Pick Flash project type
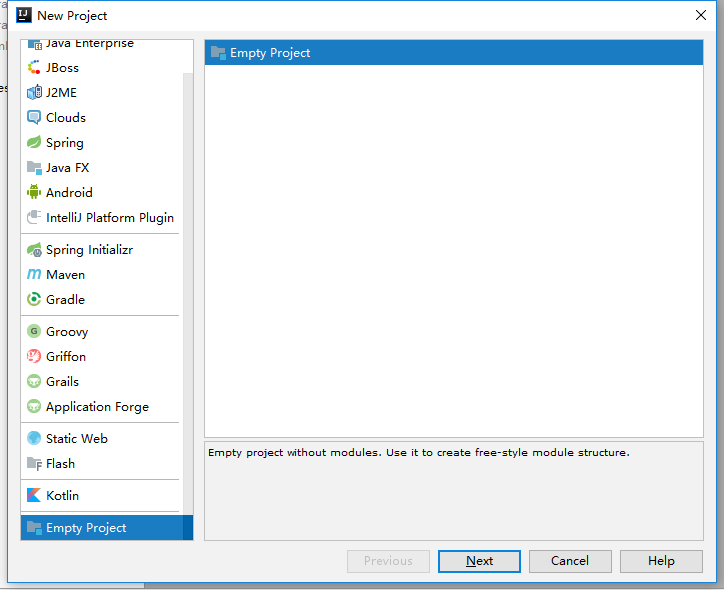724x590 pixels. click(x=100, y=463)
